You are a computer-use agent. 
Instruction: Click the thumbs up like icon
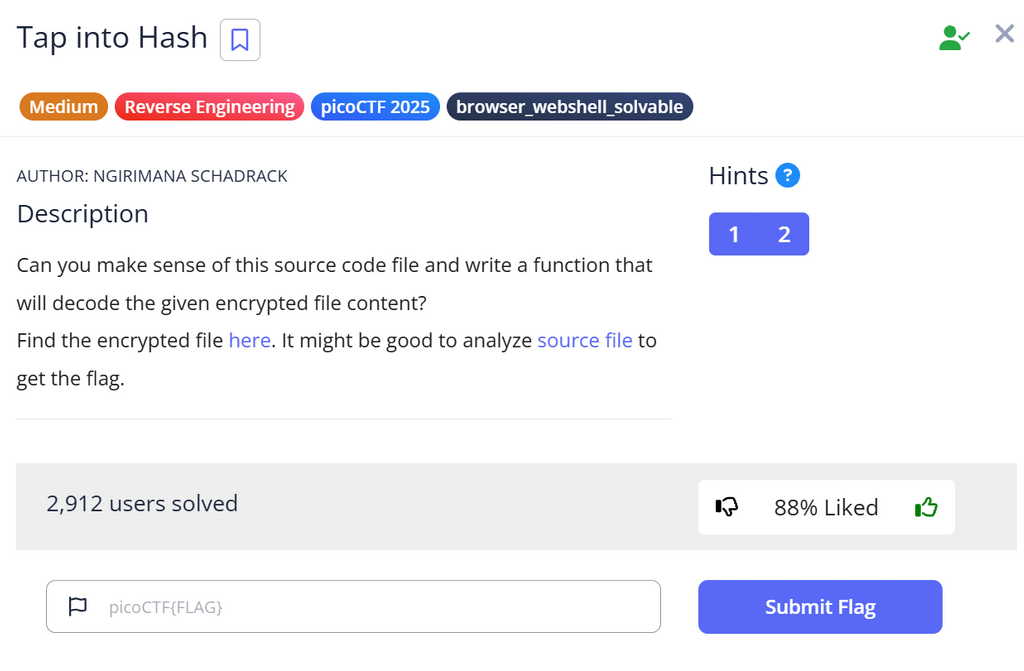926,507
